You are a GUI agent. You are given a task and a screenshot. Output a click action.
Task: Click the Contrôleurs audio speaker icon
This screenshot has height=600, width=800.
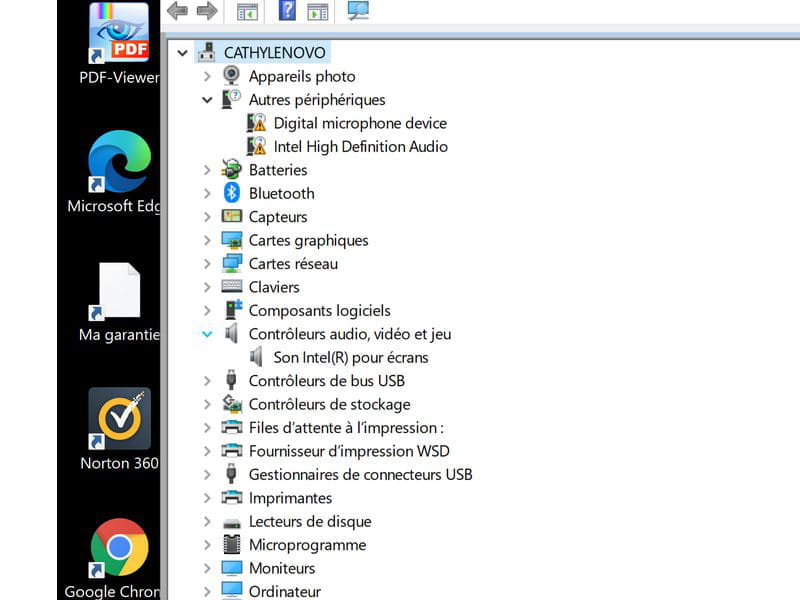coord(232,334)
